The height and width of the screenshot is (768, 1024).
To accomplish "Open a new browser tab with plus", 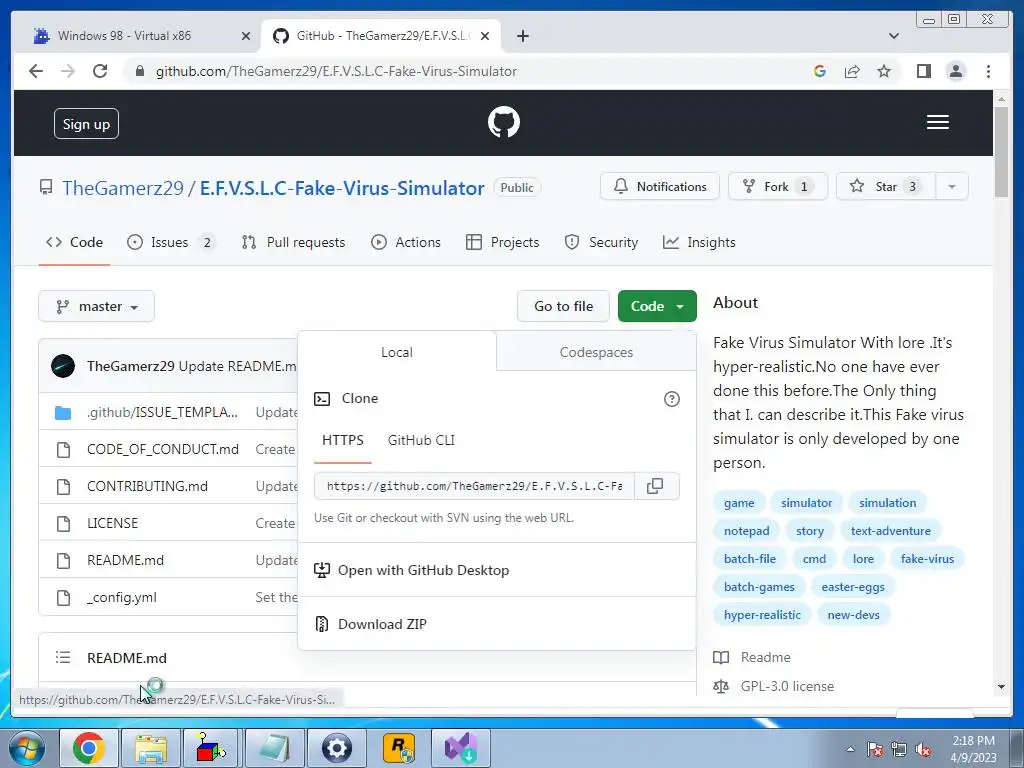I will coord(522,36).
